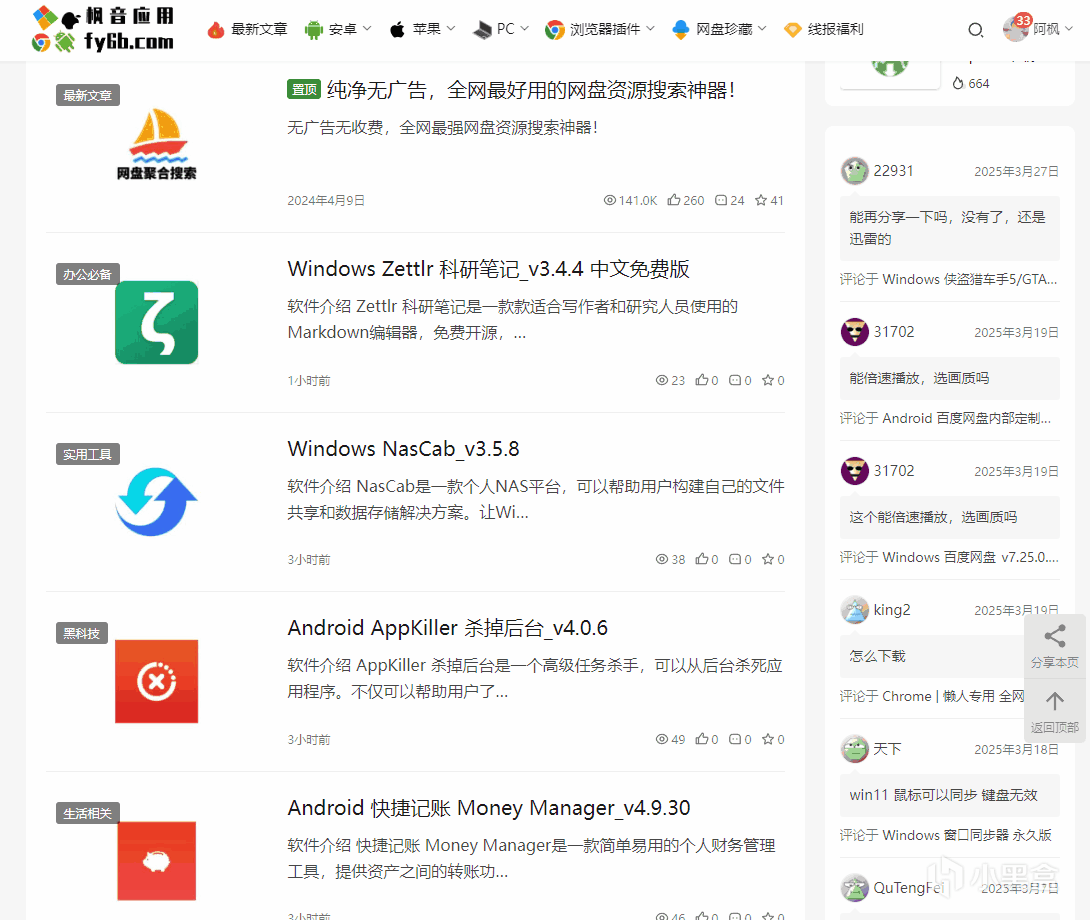Open Windows Zettlr 科研笔记_v3.4.4 article
1090x920 pixels.
[x=488, y=269]
